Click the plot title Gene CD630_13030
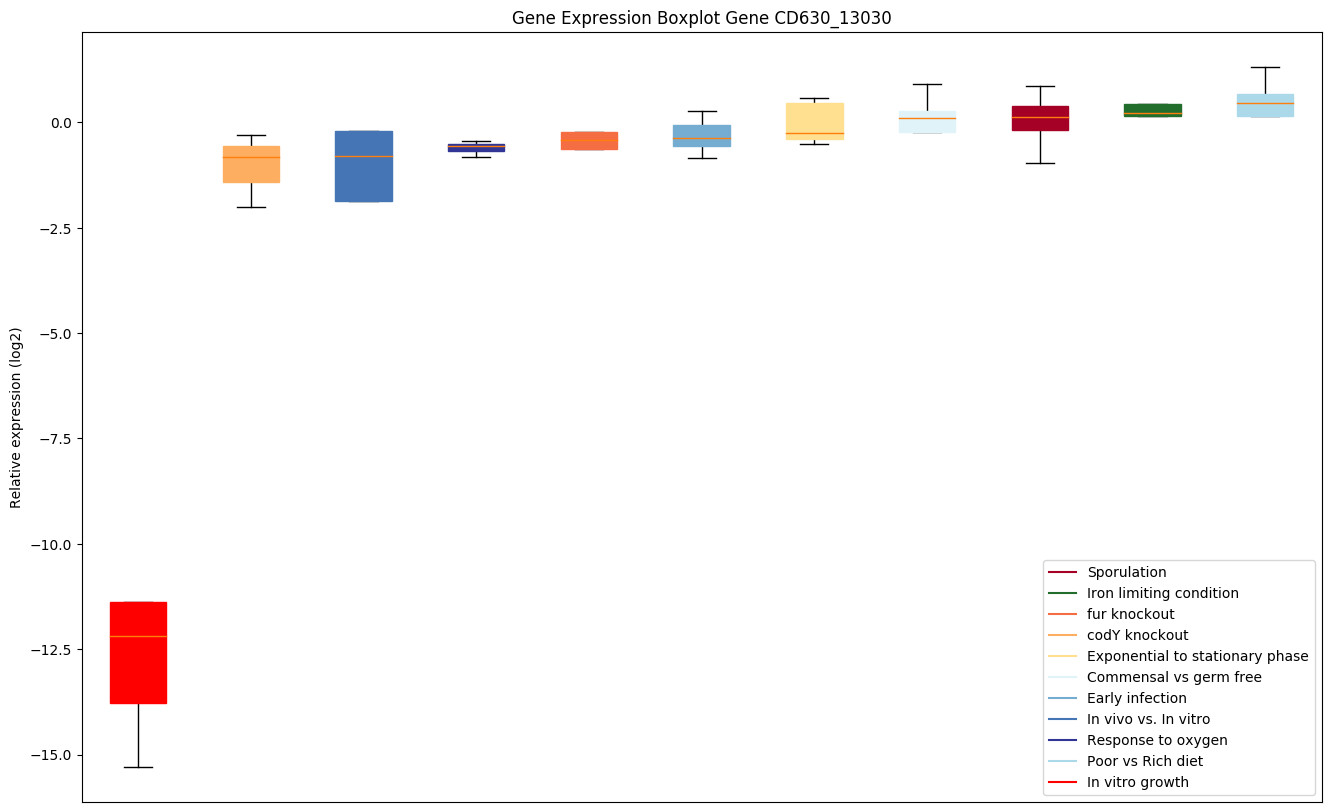 701,18
